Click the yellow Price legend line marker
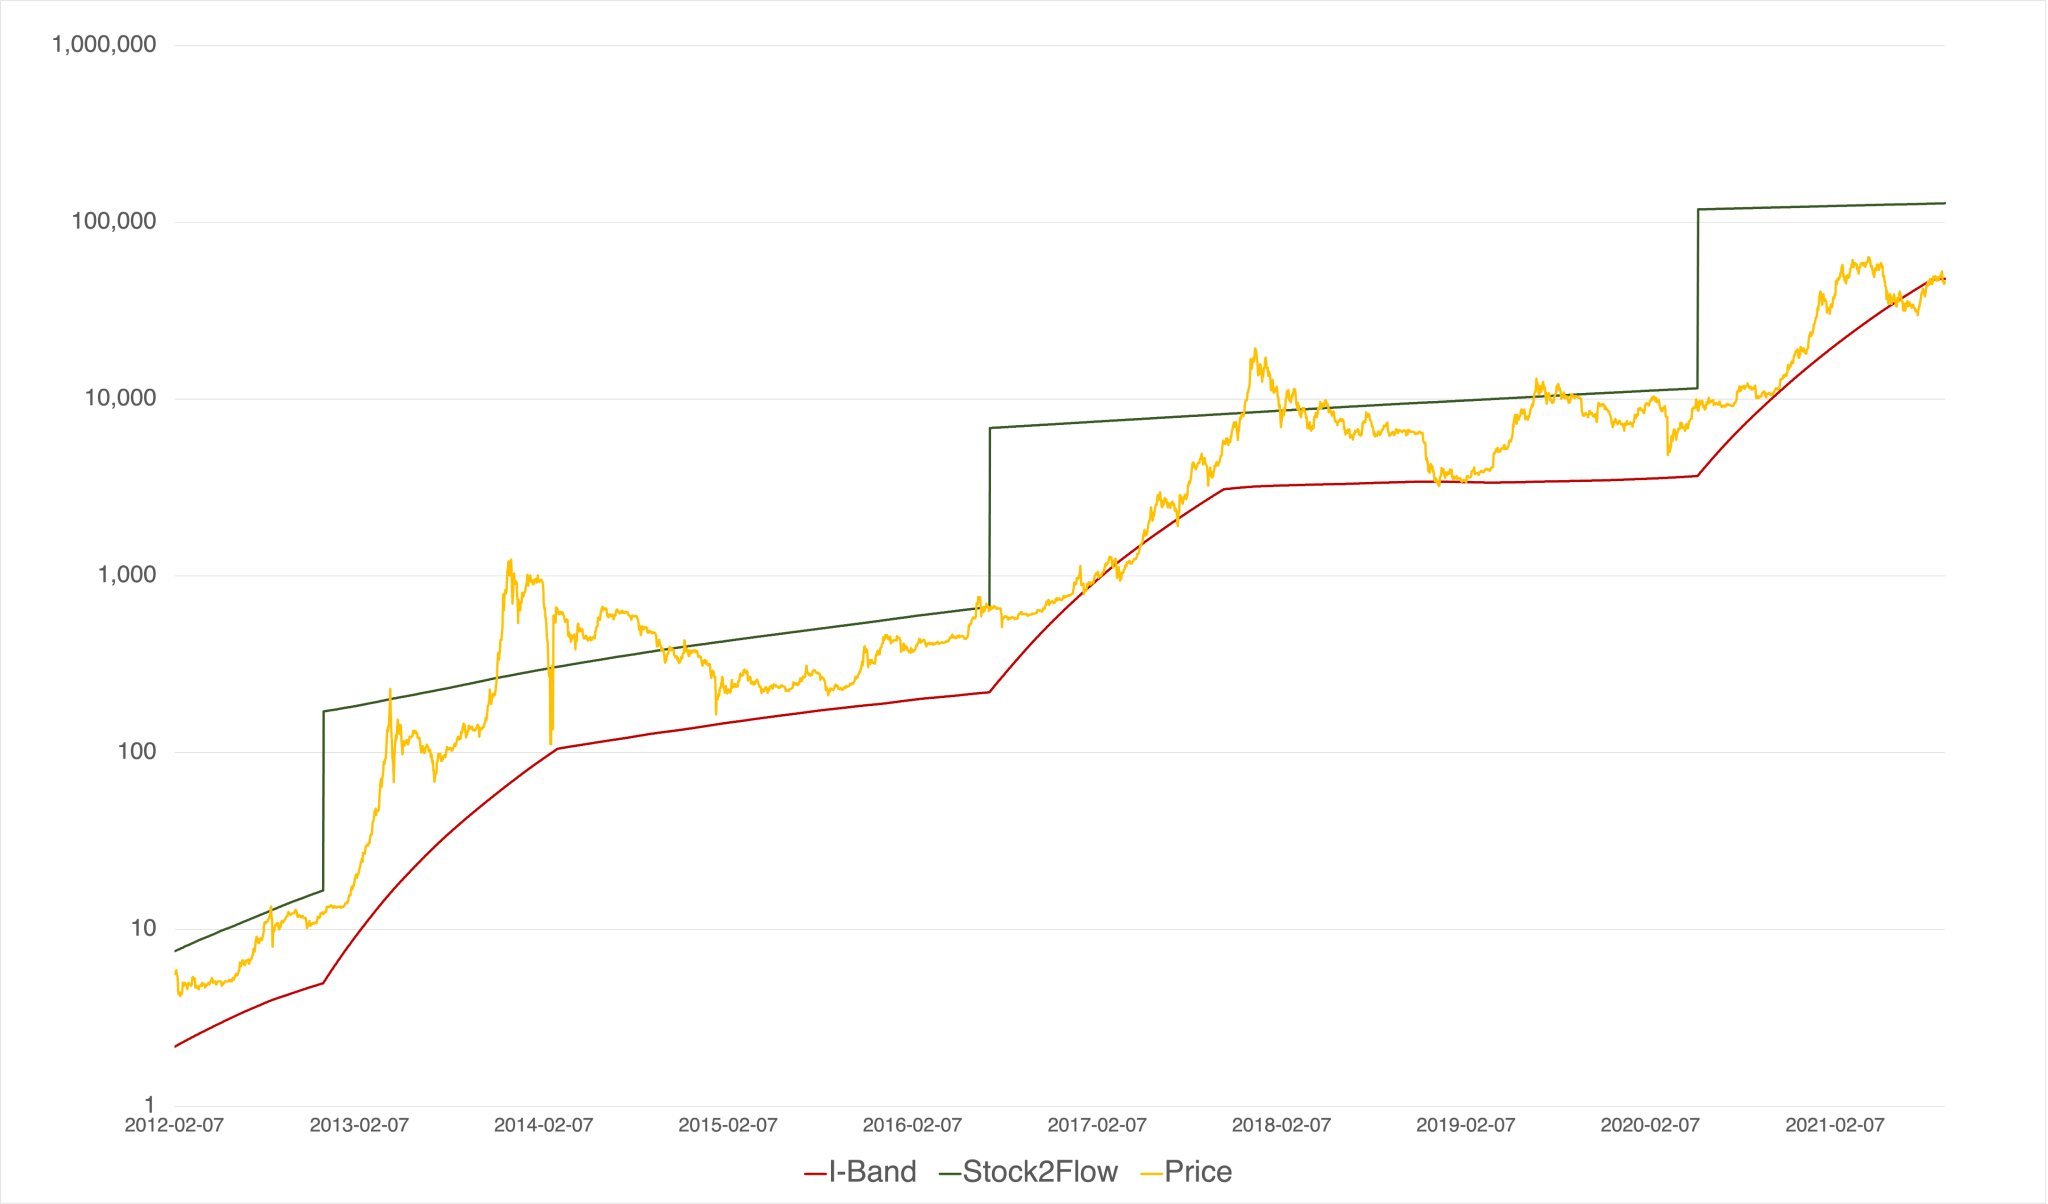This screenshot has width=2048, height=1204. tap(1151, 1173)
